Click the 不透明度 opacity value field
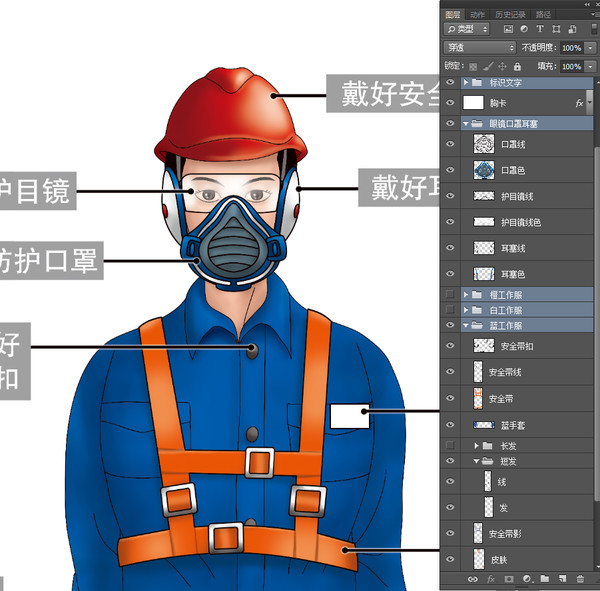 [572, 48]
